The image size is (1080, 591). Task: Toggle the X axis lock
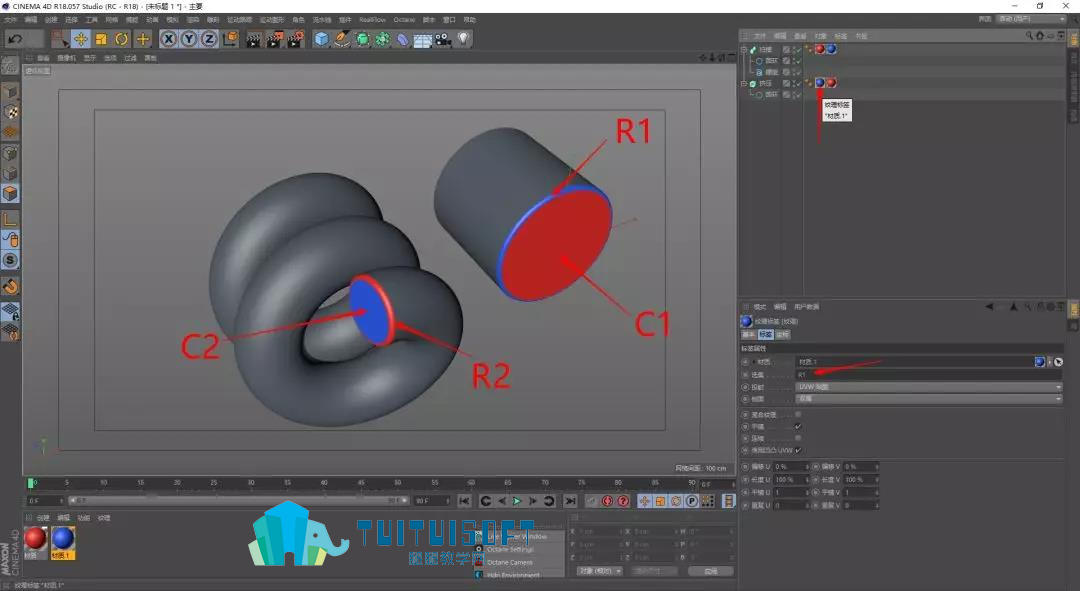coord(168,39)
